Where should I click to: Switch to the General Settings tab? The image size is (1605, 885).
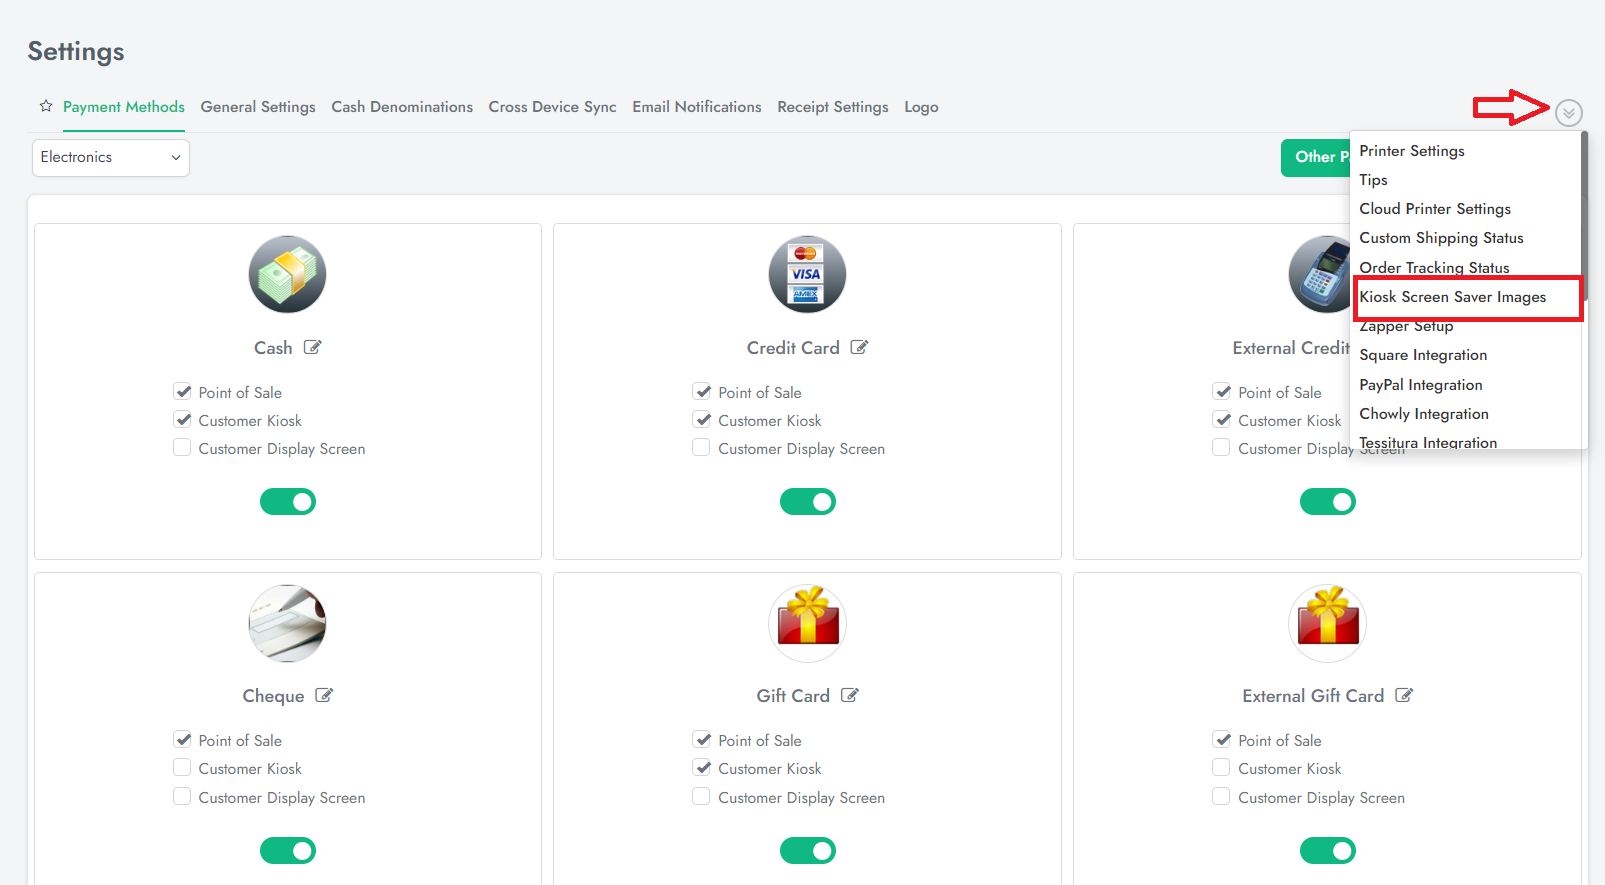coord(258,107)
